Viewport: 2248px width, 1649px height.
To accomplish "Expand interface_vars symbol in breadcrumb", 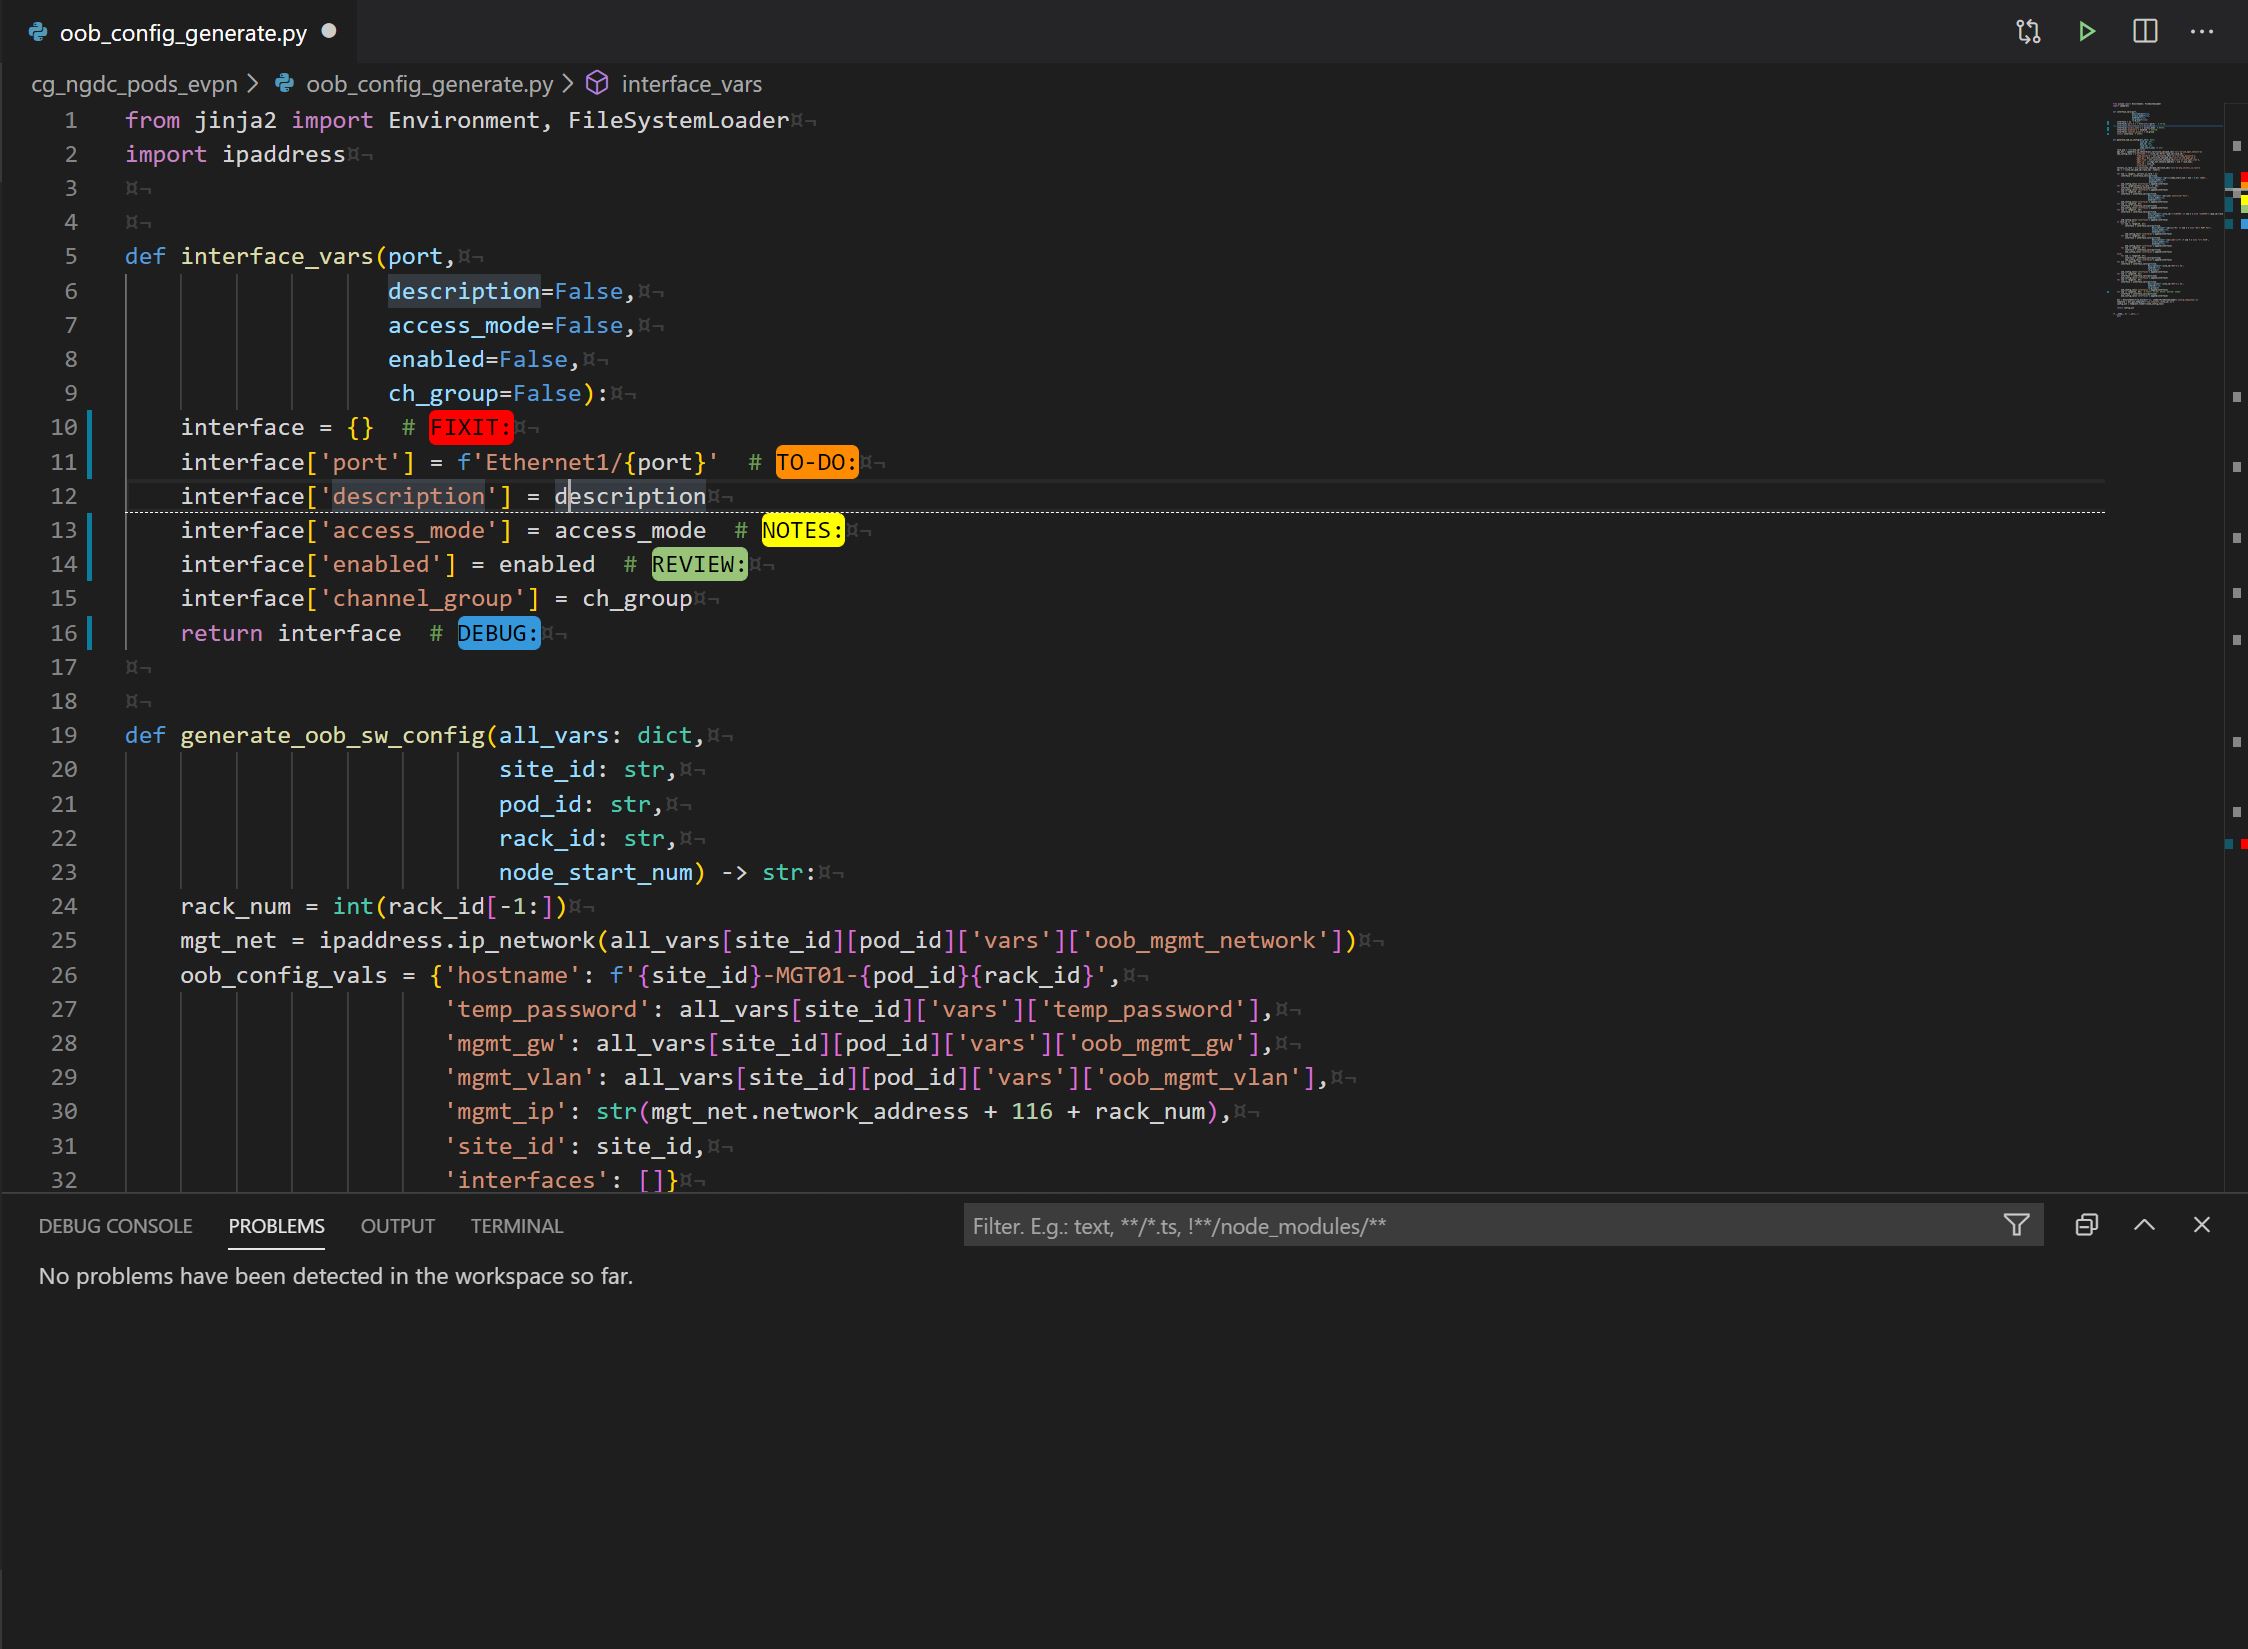I will (x=691, y=84).
